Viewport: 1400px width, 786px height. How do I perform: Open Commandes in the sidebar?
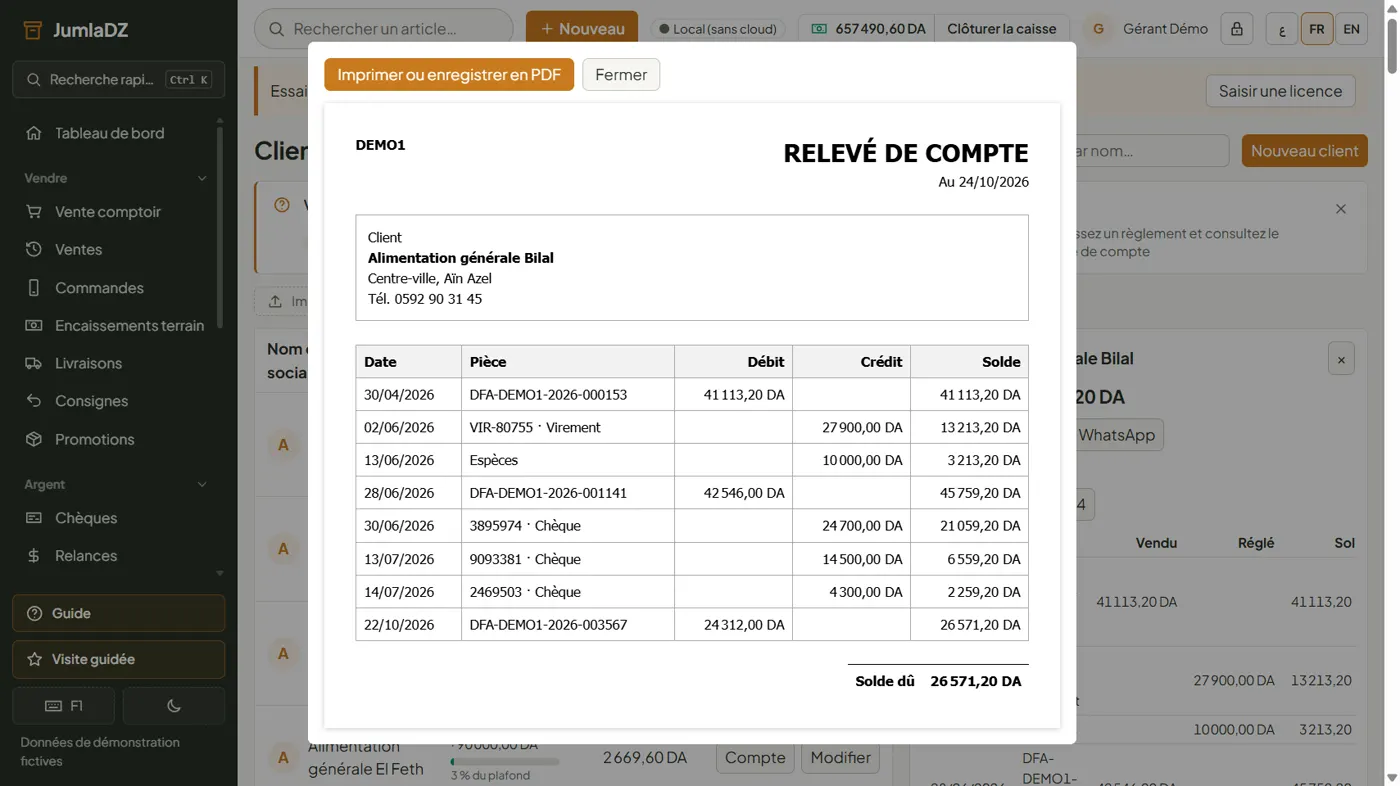point(99,288)
